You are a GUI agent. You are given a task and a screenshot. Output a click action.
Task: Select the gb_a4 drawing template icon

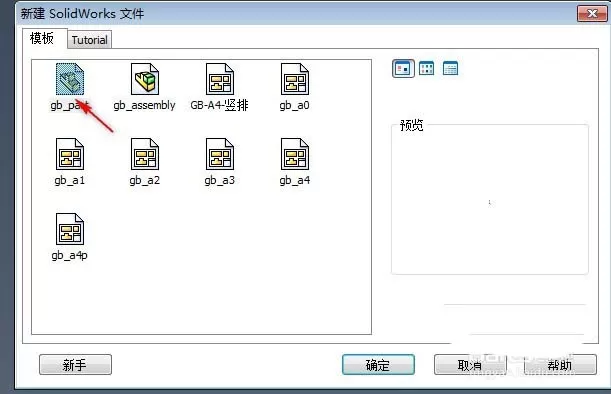(295, 154)
